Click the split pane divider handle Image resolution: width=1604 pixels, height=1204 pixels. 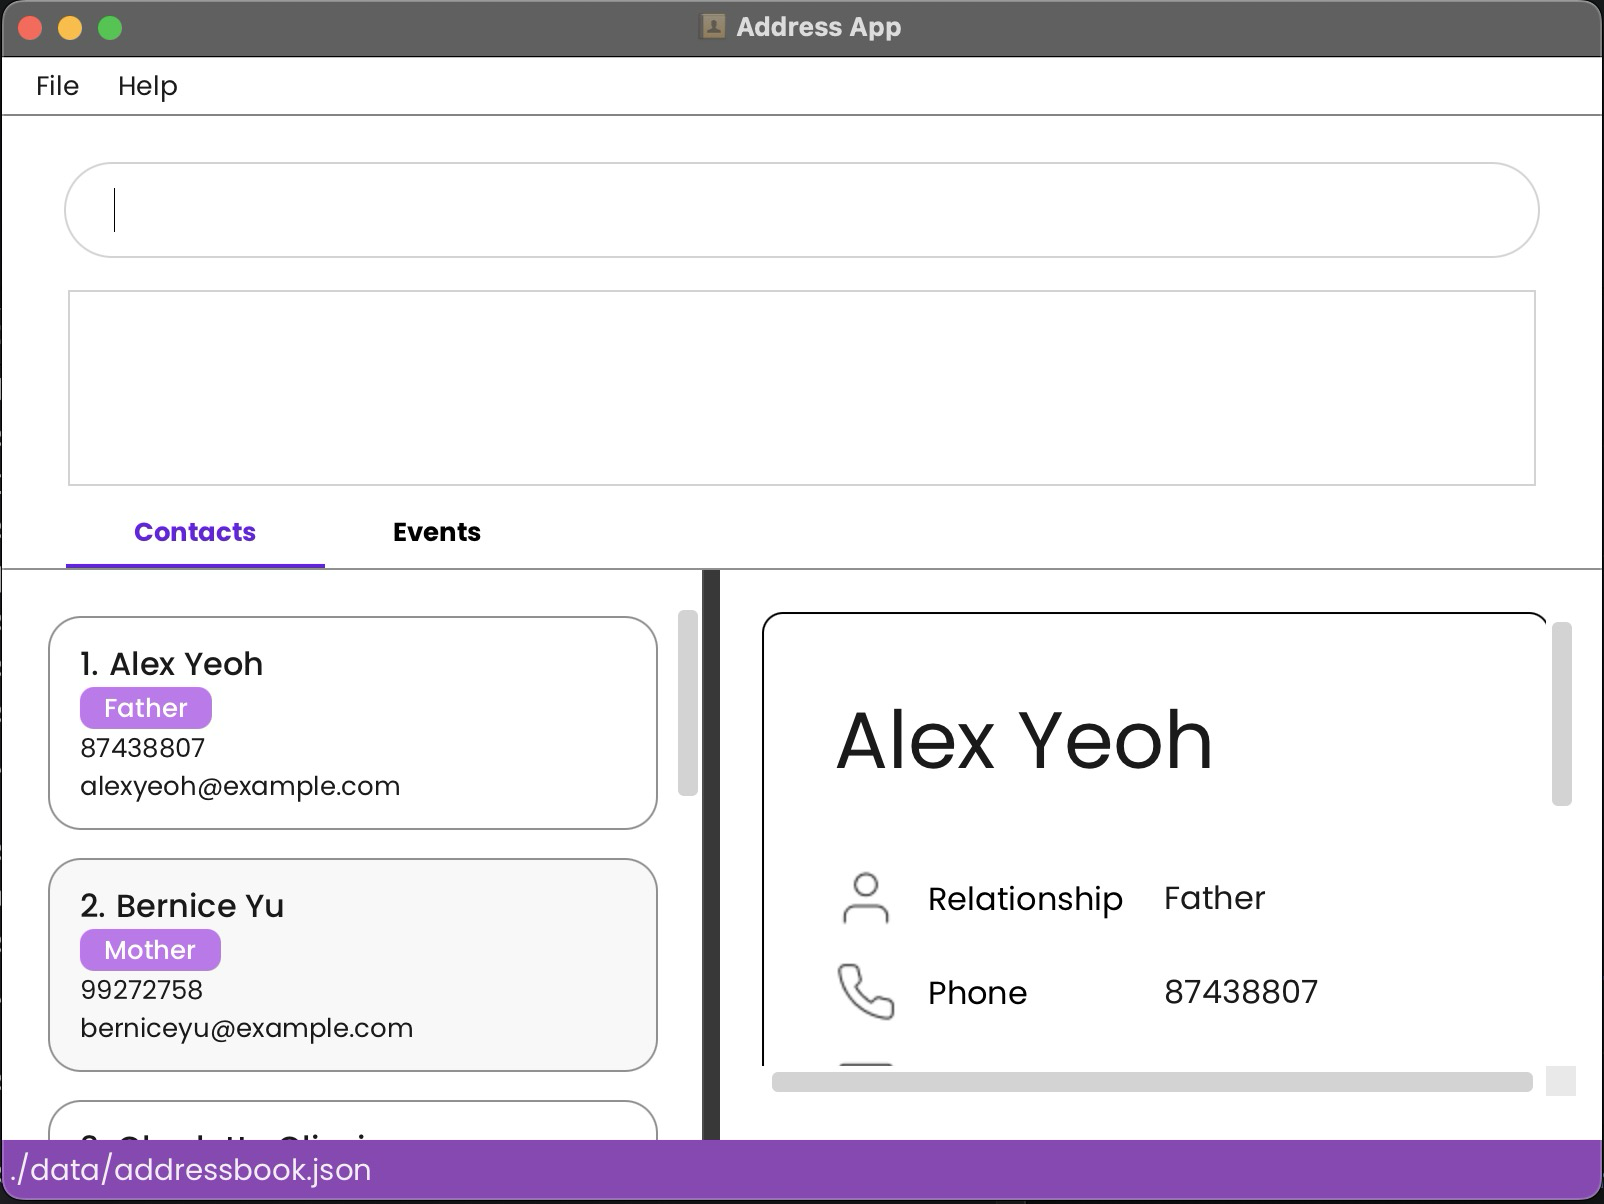(x=711, y=855)
